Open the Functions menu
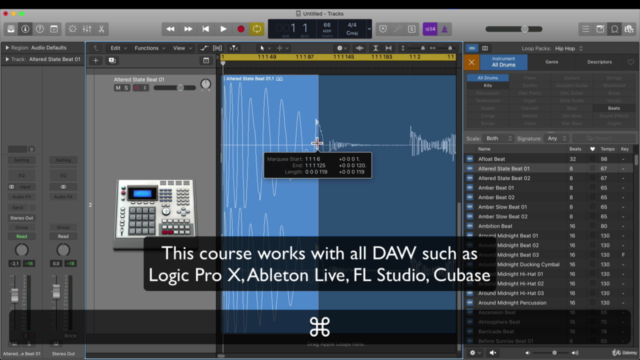The height and width of the screenshot is (360, 640). 150,48
